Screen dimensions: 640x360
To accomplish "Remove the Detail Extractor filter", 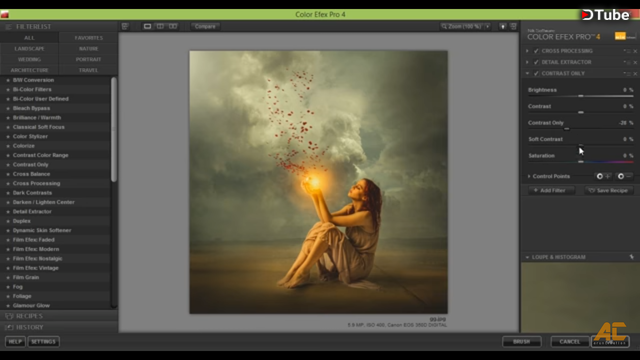I will pyautogui.click(x=635, y=62).
